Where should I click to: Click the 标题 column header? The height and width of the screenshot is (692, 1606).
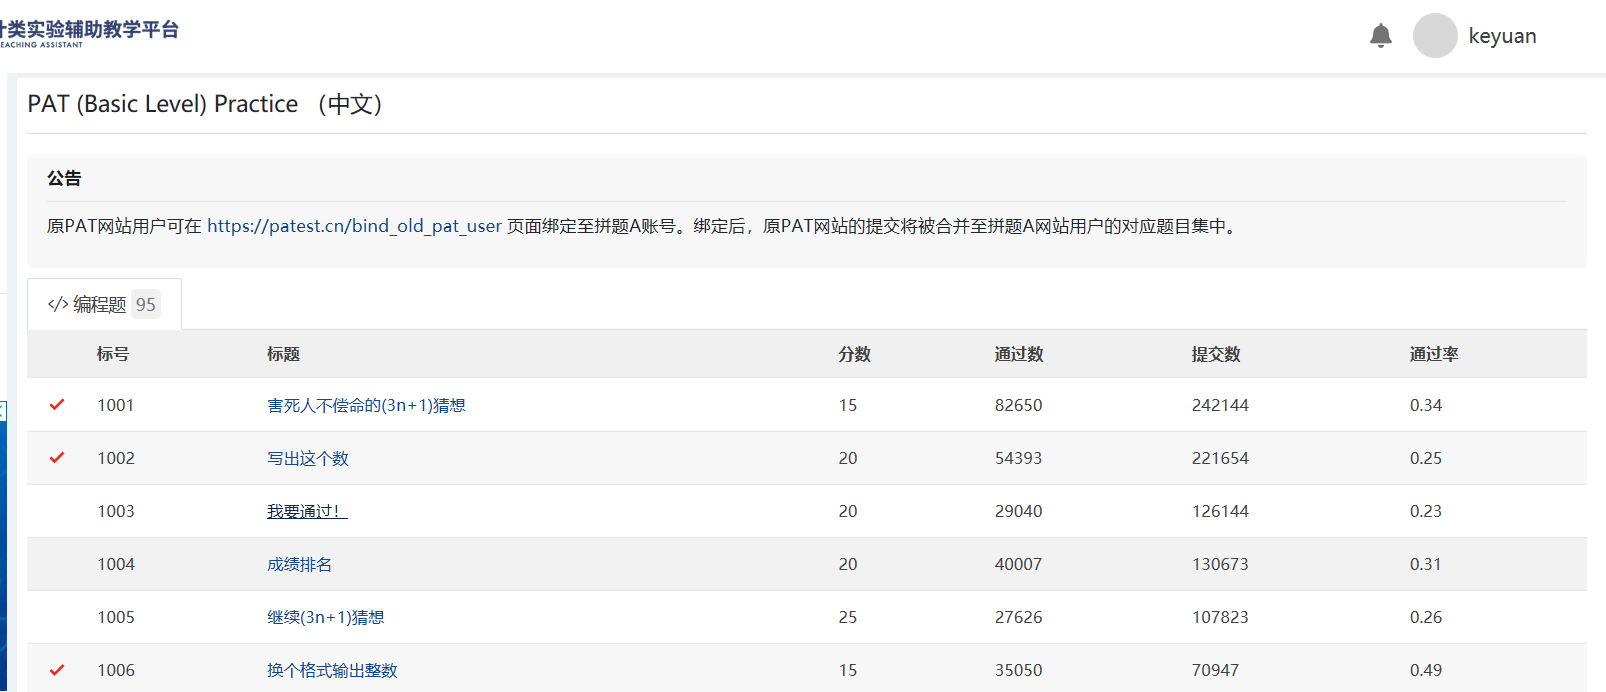tap(283, 354)
